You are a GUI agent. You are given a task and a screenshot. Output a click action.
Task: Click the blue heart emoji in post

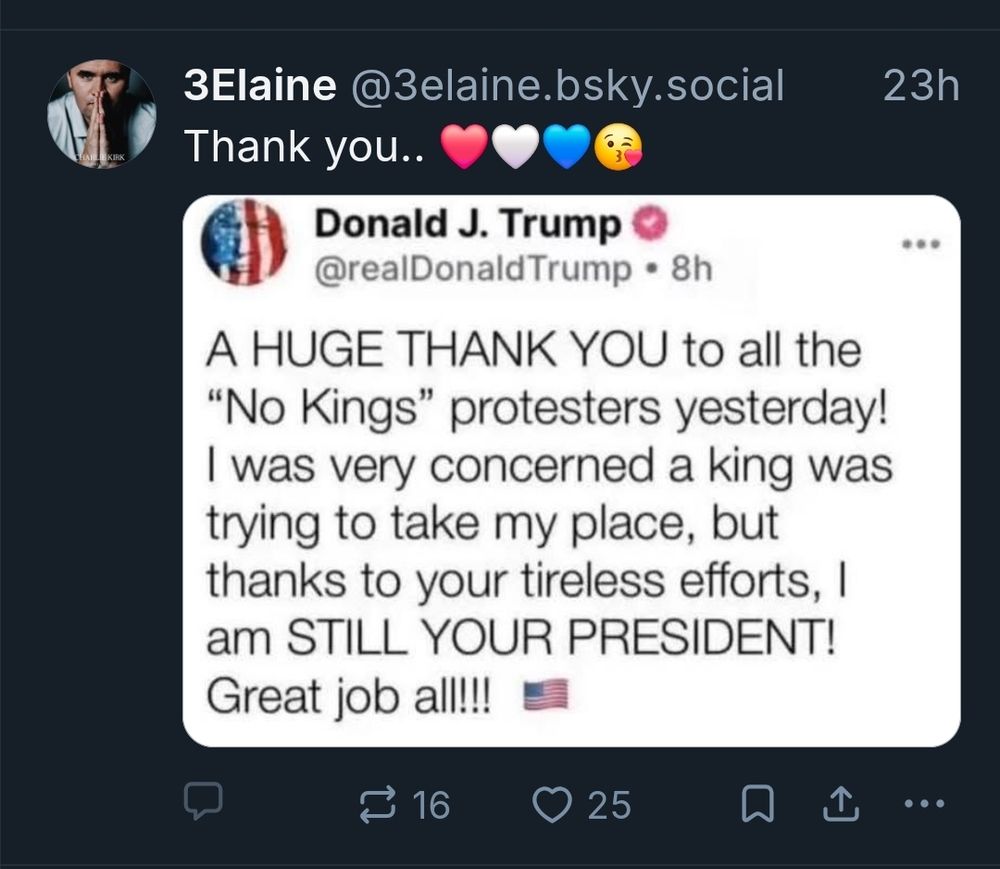567,148
